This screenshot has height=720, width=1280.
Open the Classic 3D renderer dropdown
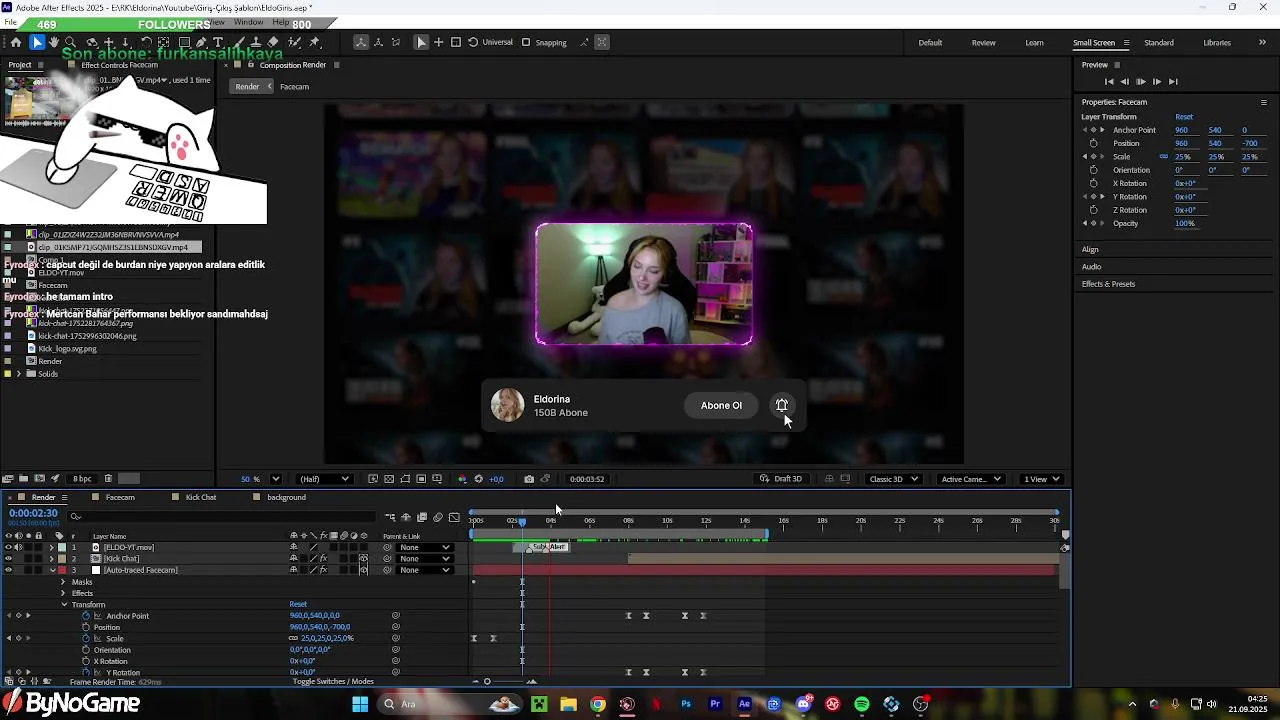coord(892,479)
